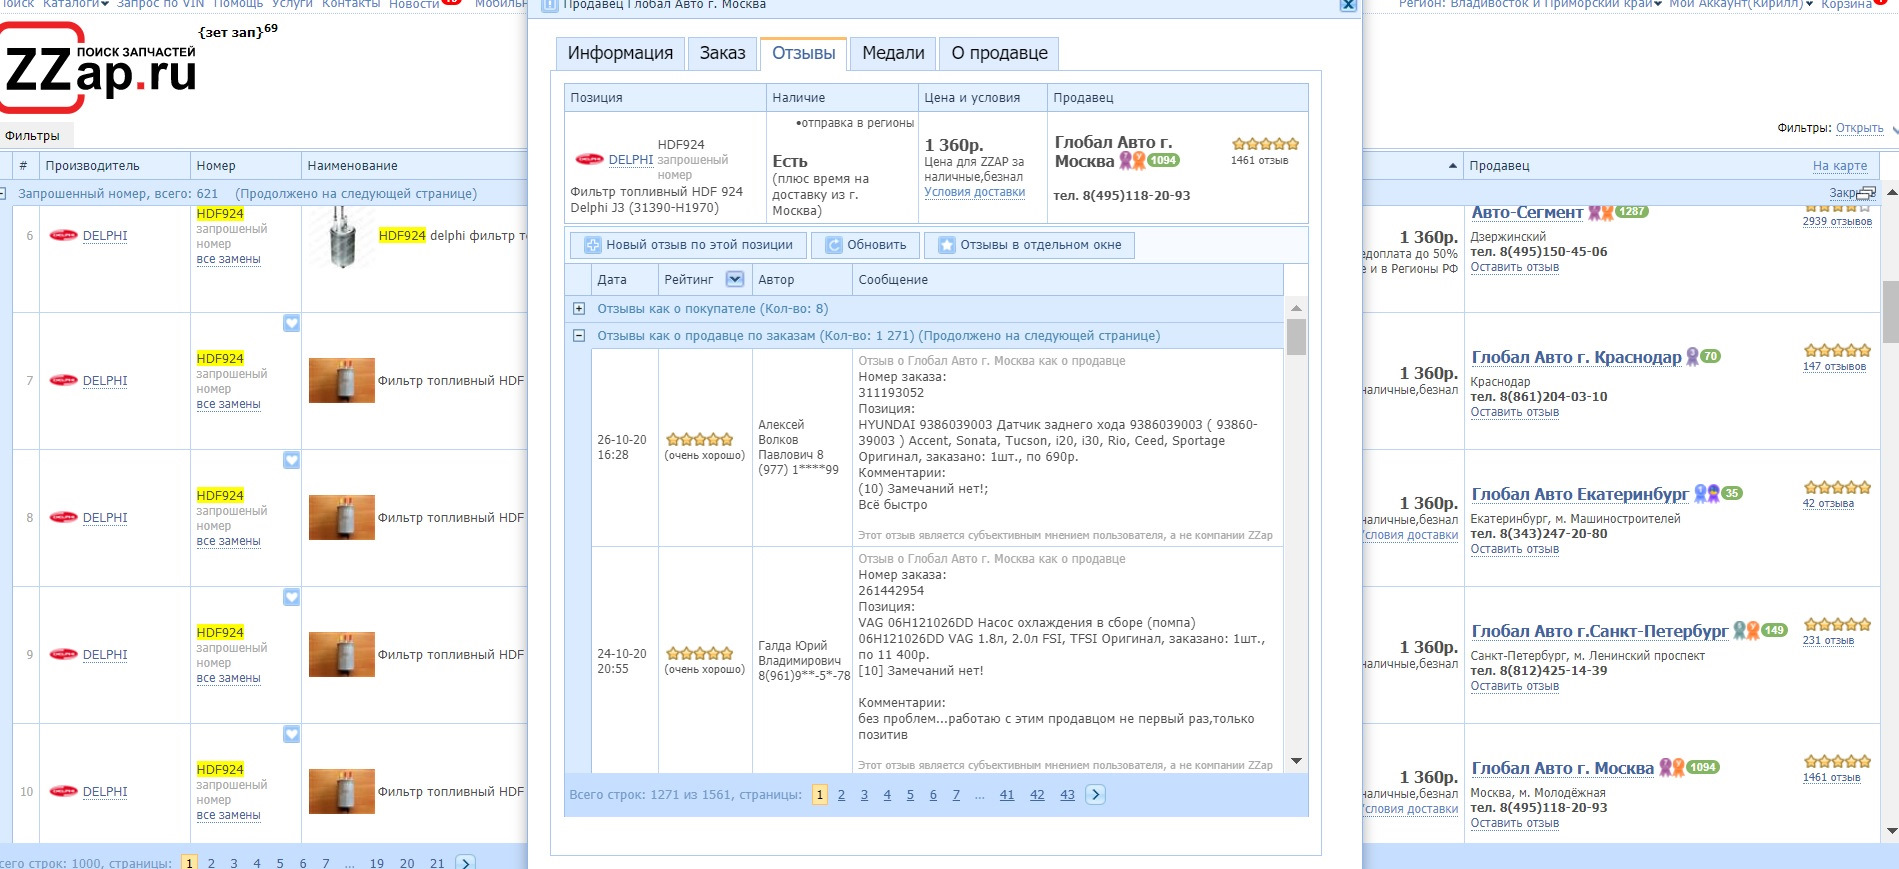Switch to the О продавце tab

[x=999, y=53]
